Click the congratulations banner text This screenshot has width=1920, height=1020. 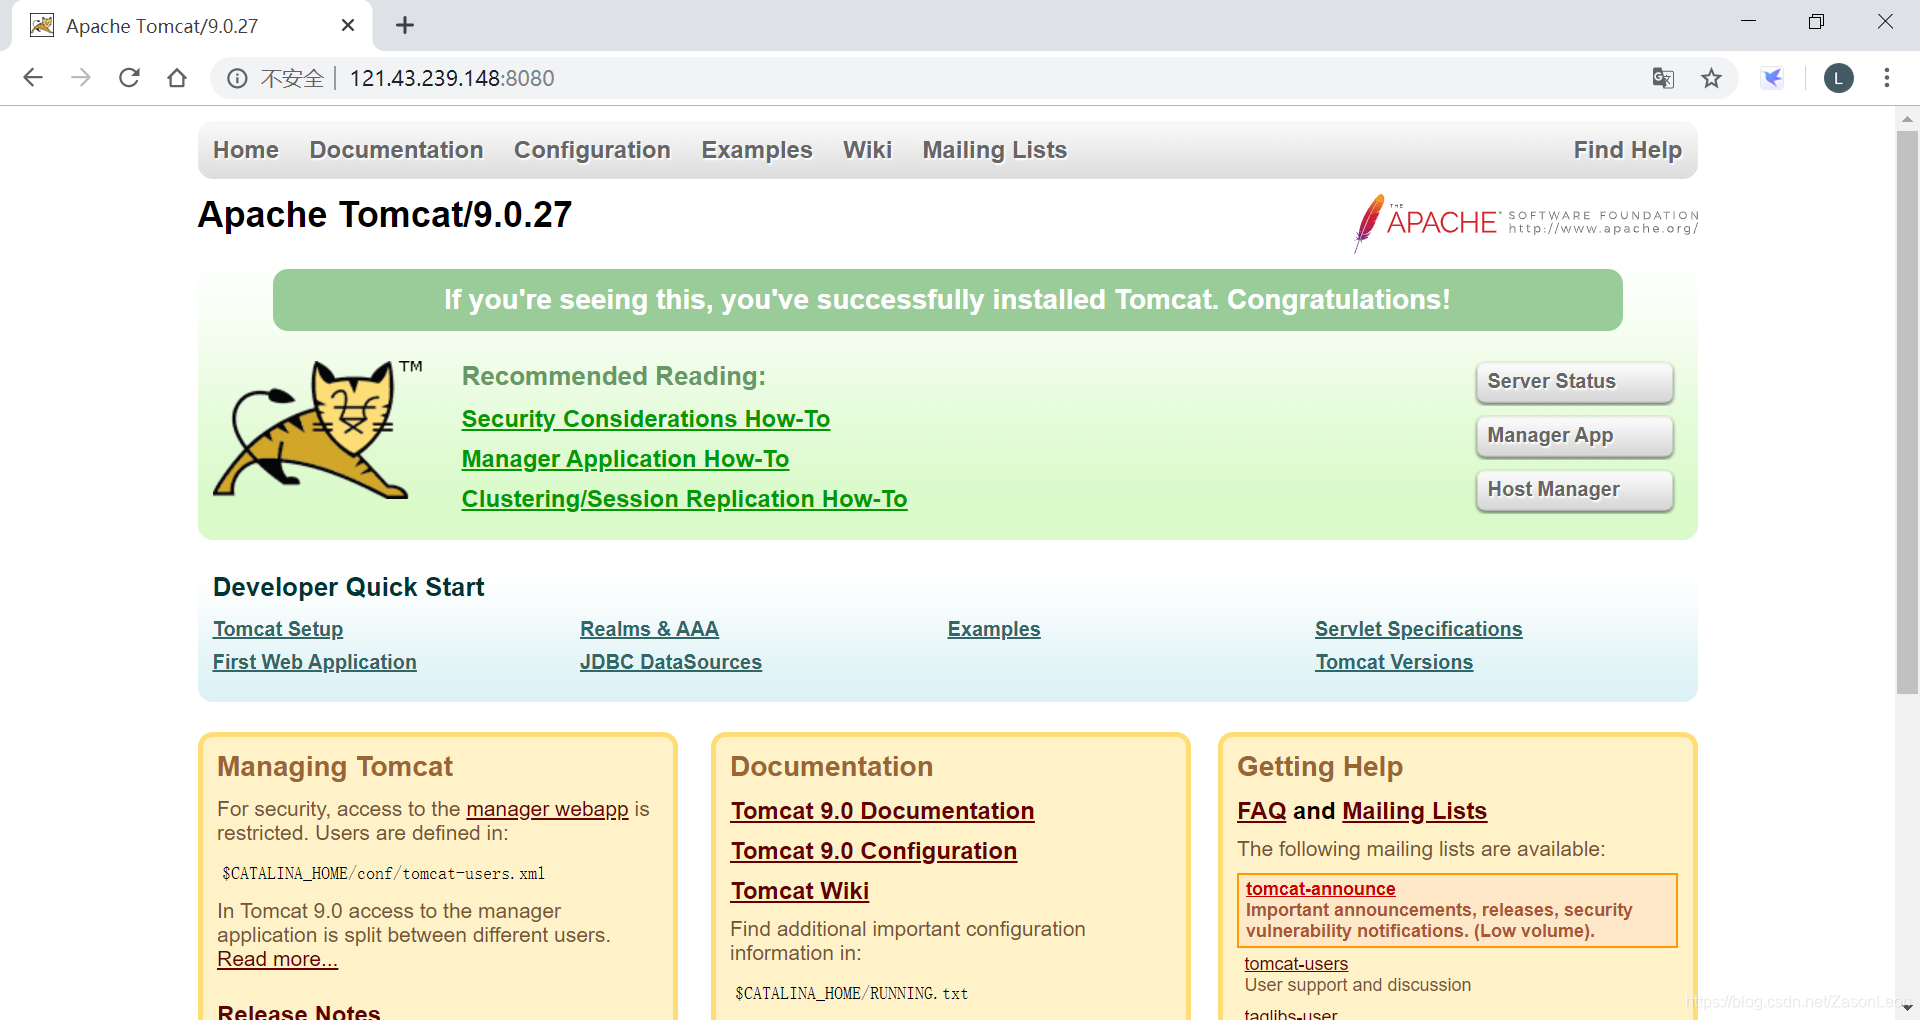point(947,300)
